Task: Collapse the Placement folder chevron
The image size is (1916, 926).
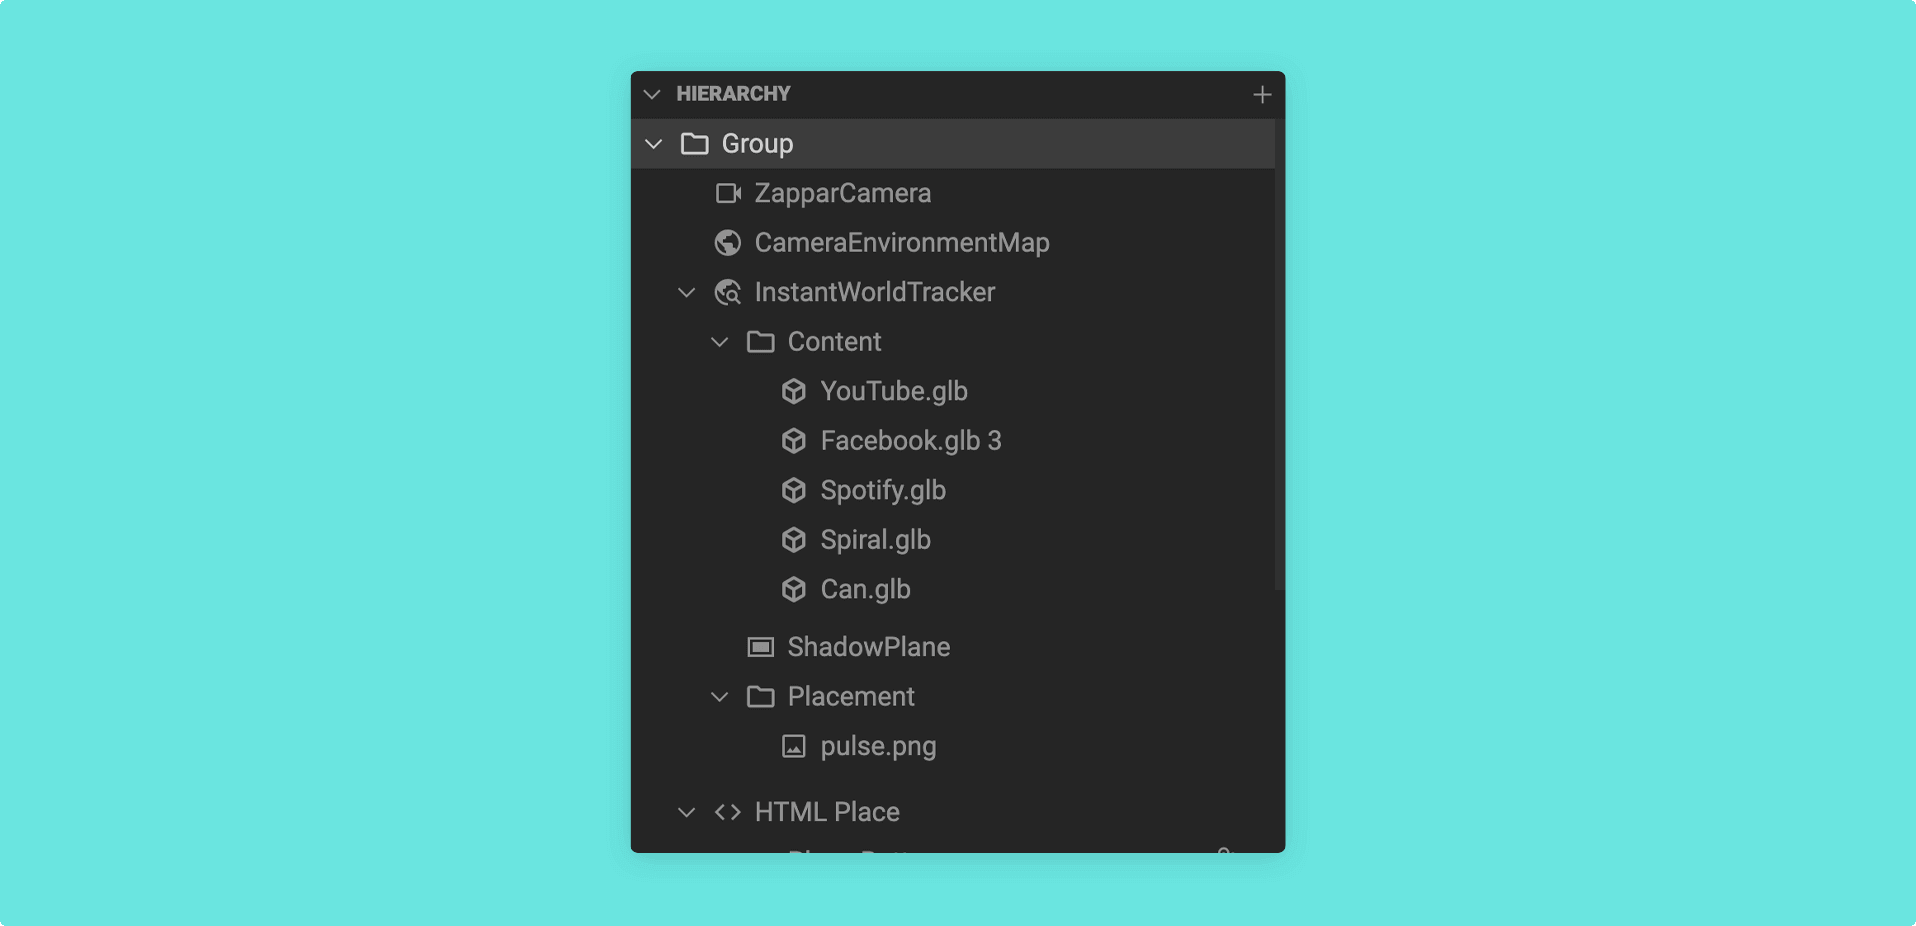Action: point(720,697)
